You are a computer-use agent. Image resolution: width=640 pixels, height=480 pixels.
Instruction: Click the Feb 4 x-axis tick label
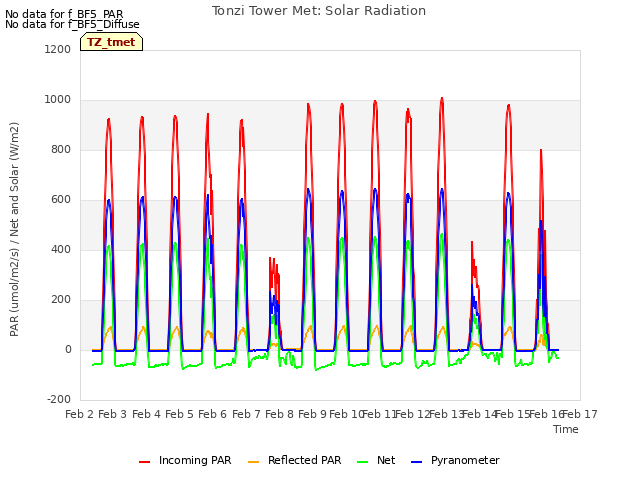coord(147,414)
